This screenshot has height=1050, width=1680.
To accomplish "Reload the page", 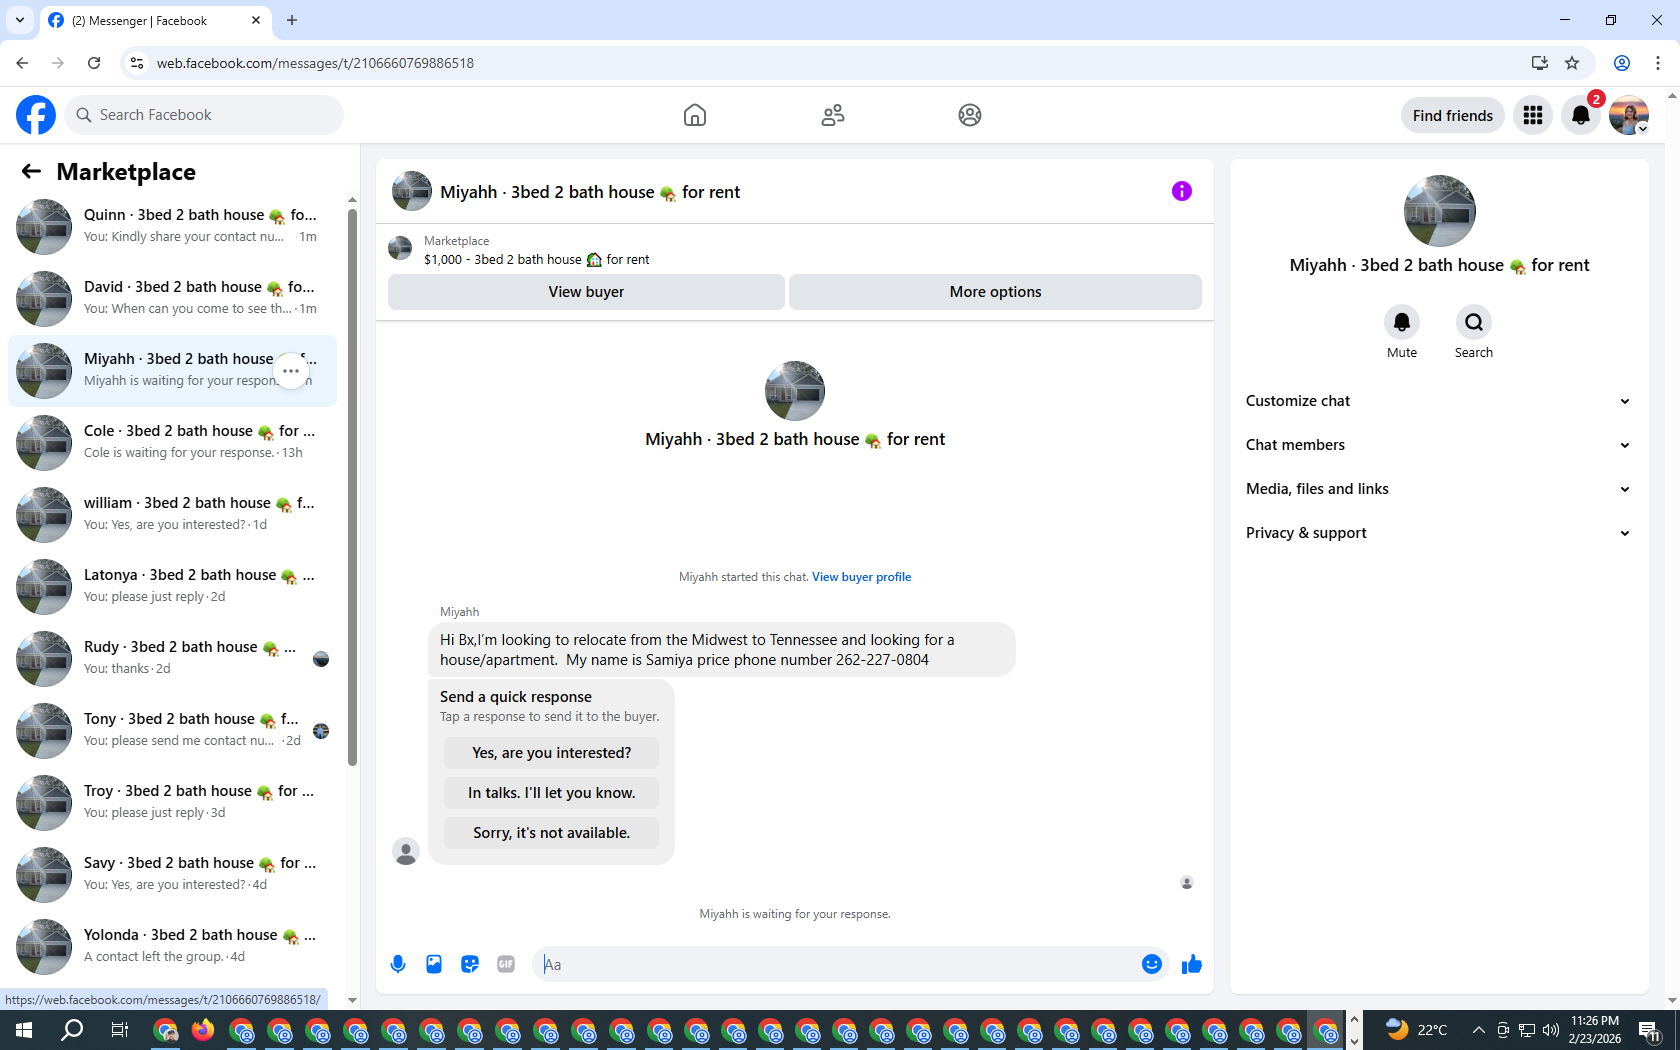I will click(x=94, y=63).
